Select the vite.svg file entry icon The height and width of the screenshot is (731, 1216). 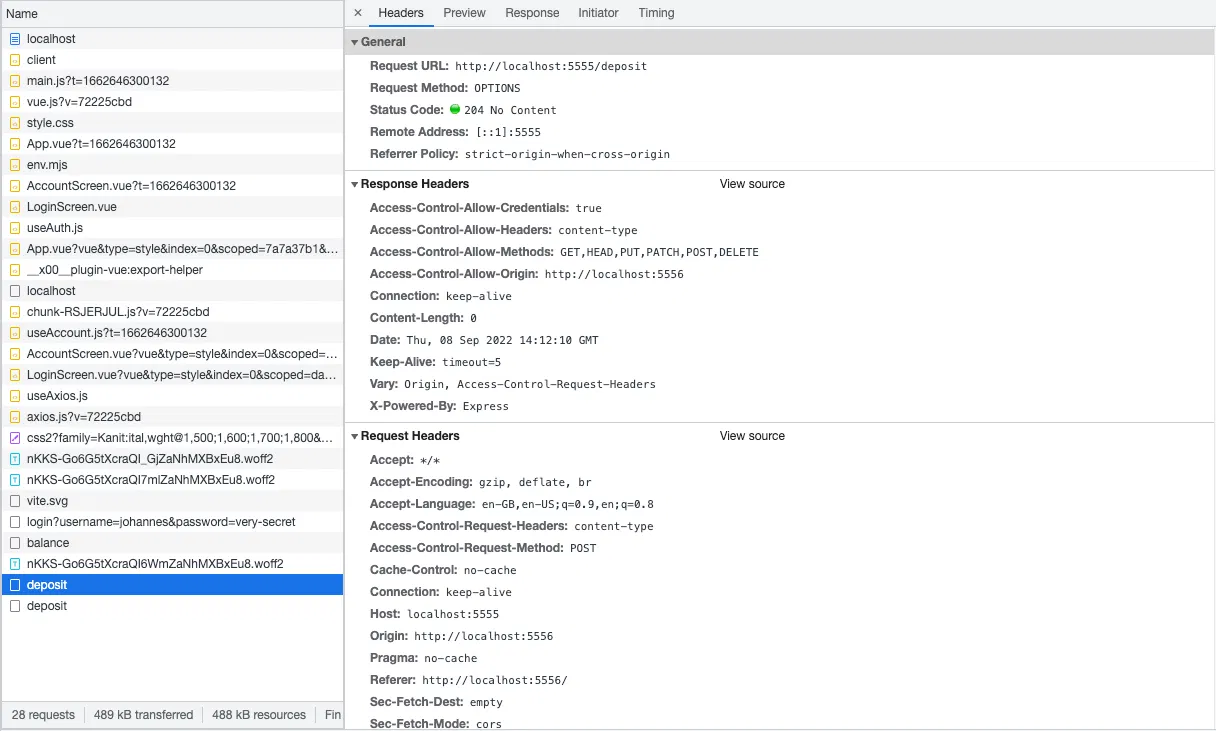[x=14, y=500]
